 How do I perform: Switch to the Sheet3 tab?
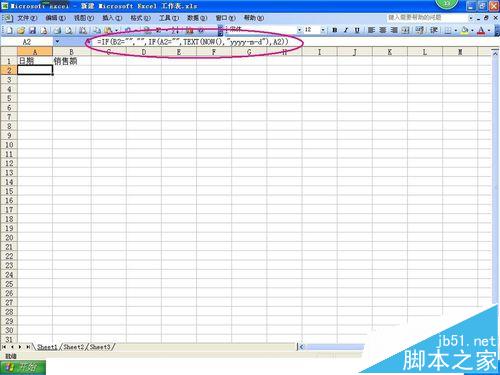click(x=100, y=347)
